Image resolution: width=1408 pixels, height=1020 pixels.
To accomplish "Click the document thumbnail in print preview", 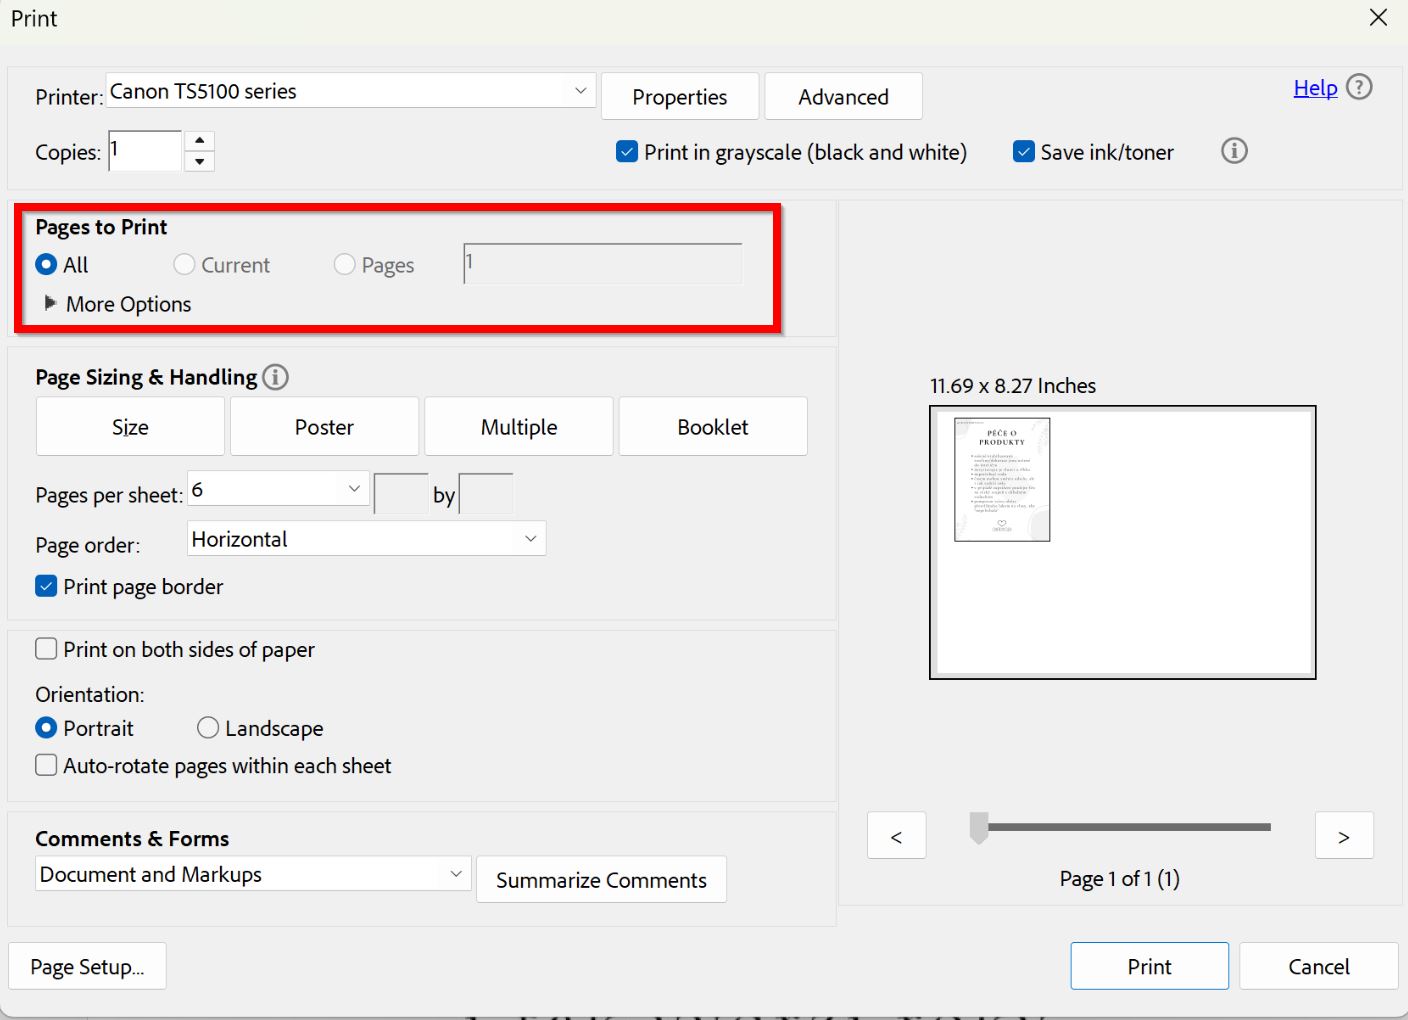I will point(1002,480).
